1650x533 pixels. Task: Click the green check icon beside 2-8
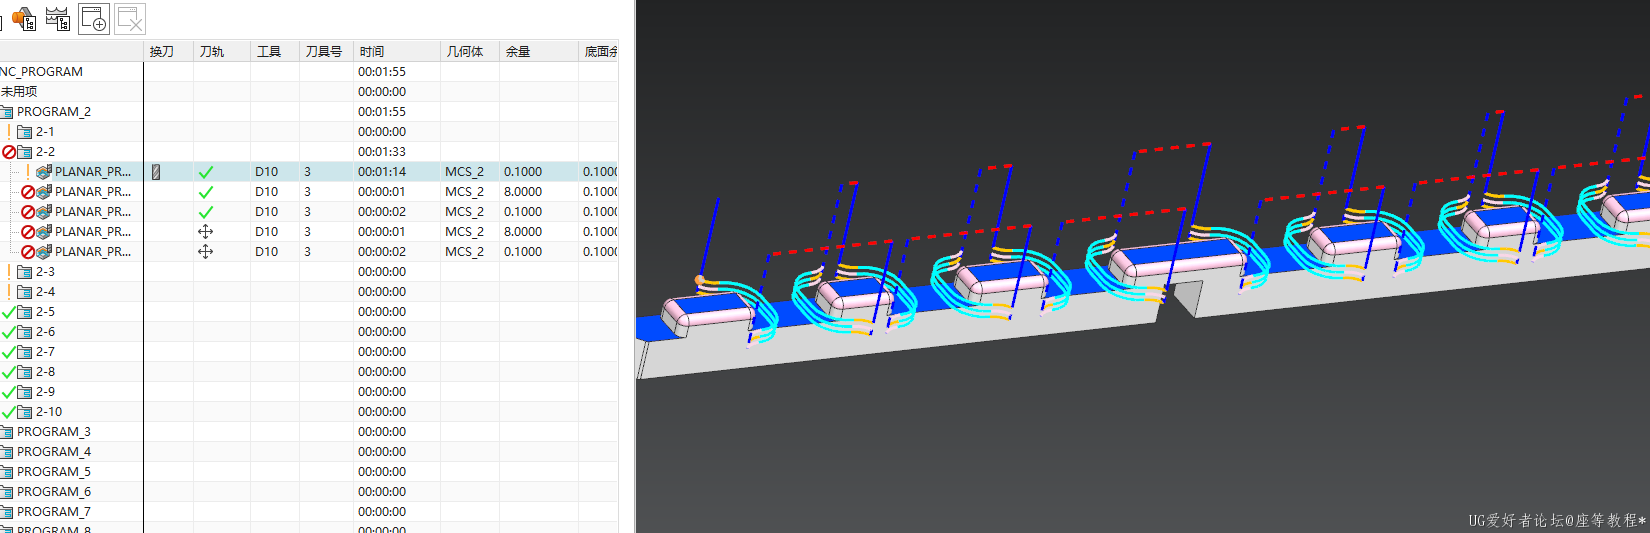click(x=9, y=372)
